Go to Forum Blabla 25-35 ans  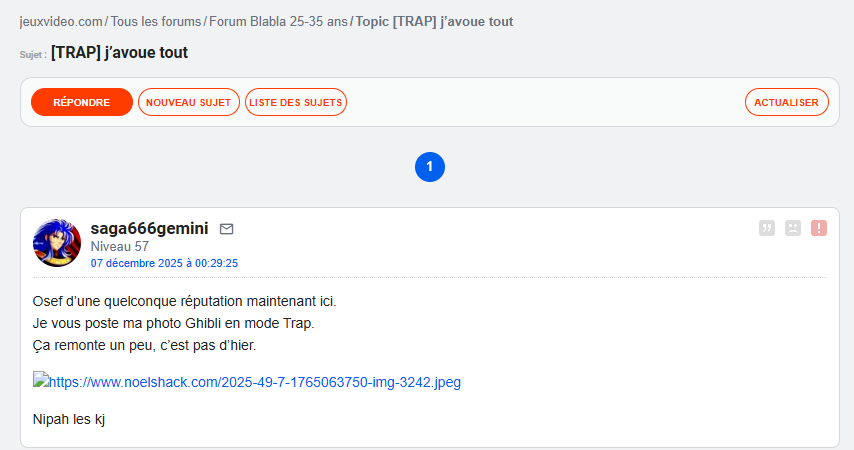[277, 21]
